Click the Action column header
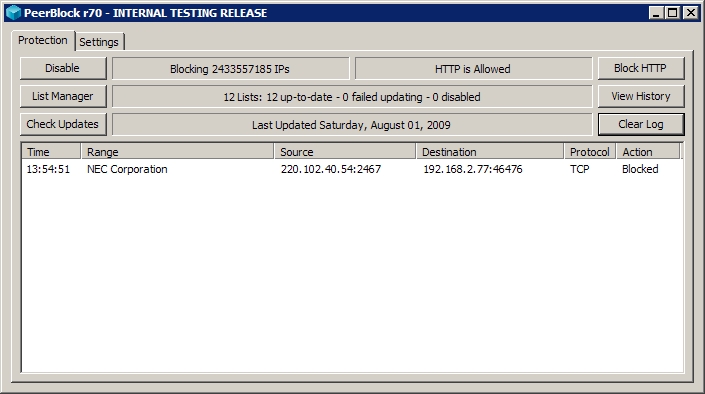The width and height of the screenshot is (705, 394). (x=648, y=152)
